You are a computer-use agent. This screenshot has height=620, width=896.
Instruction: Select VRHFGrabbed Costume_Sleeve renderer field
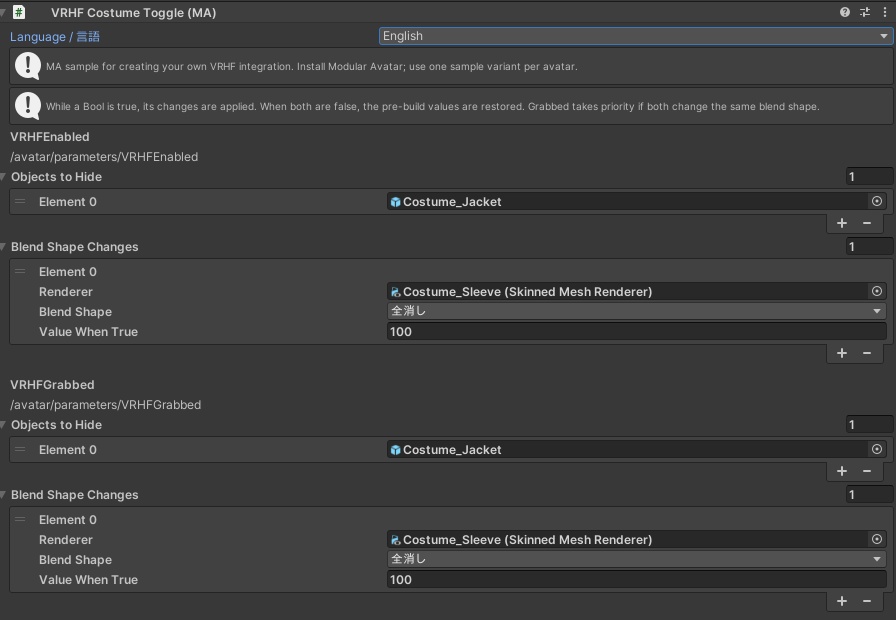pos(627,539)
